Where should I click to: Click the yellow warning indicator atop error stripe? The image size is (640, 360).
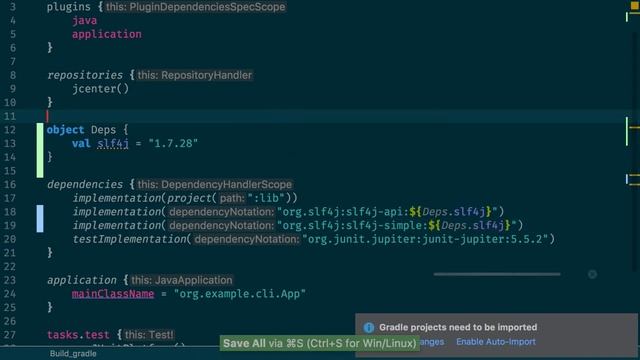click(x=635, y=5)
